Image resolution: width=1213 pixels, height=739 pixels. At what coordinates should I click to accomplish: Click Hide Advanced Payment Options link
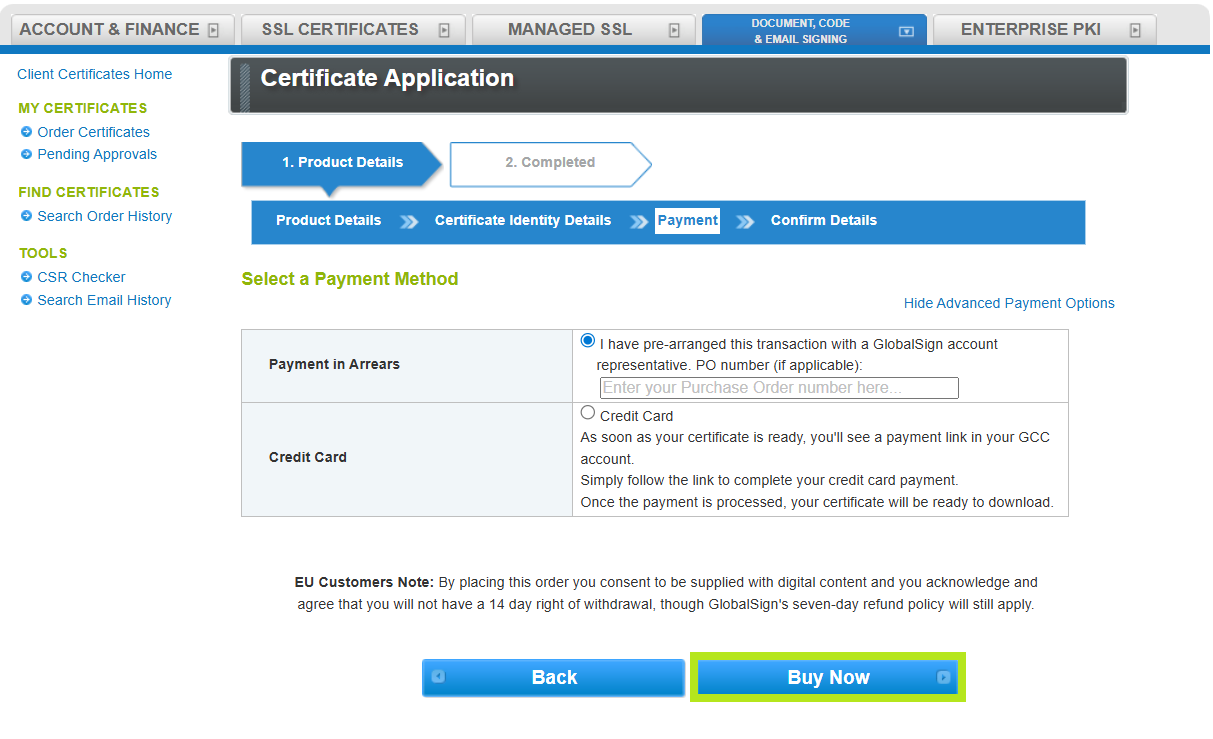click(1008, 303)
